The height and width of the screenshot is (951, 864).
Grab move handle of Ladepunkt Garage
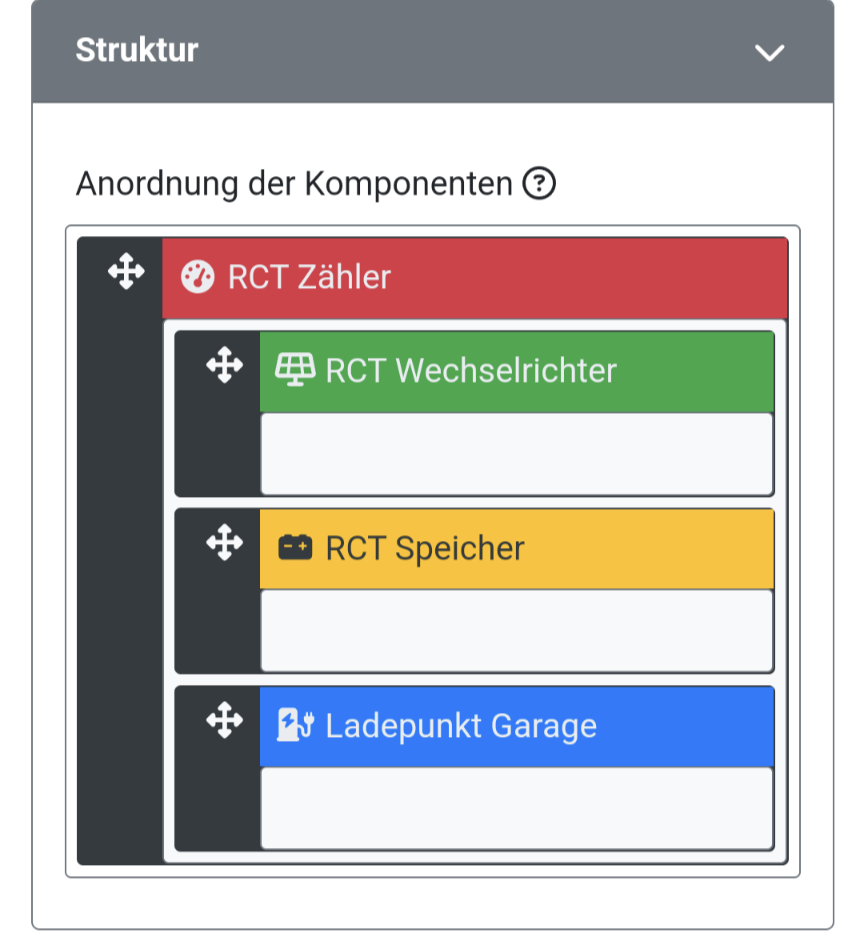[x=224, y=720]
